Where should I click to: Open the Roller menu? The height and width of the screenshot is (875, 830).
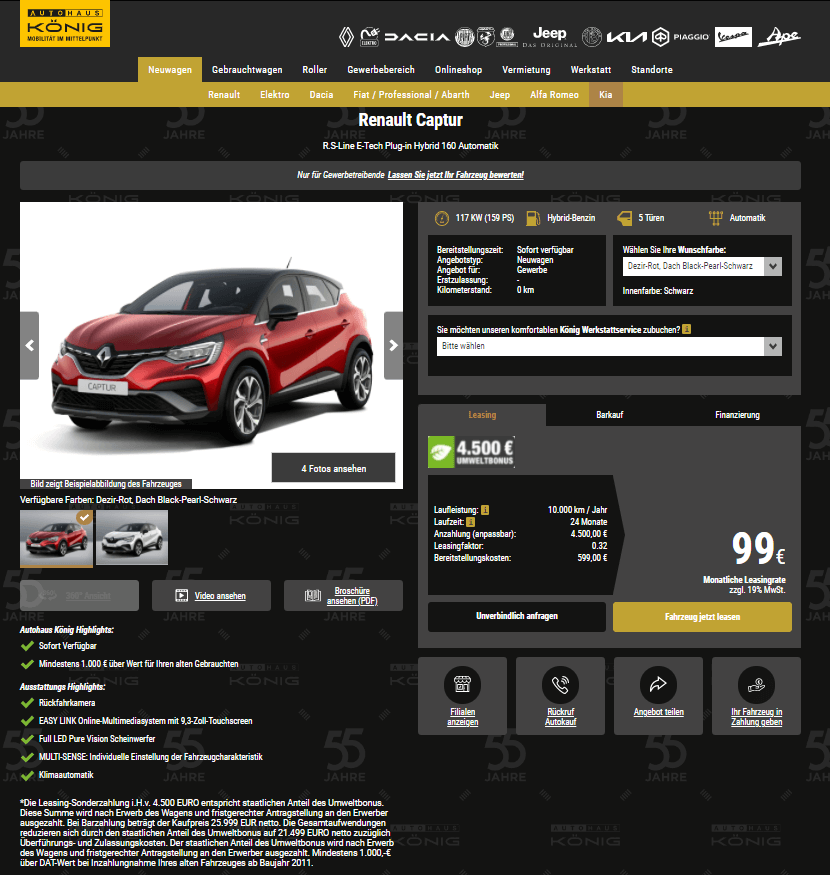pos(314,70)
